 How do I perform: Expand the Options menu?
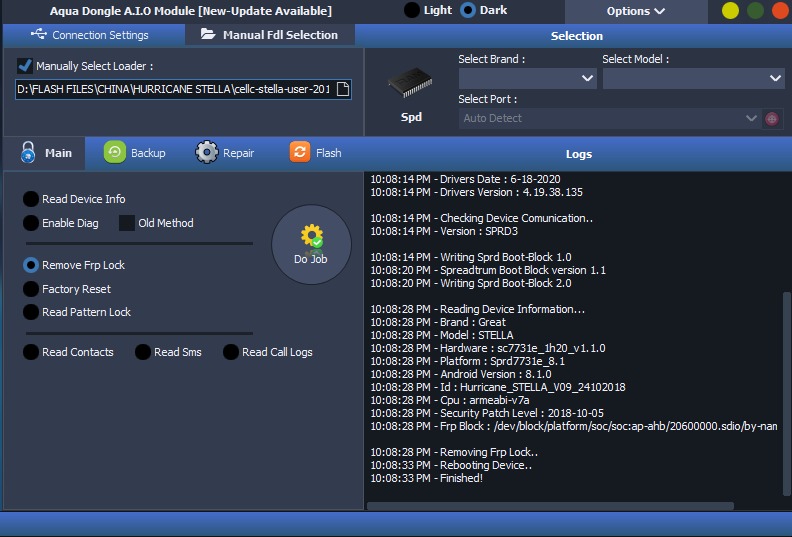[635, 11]
